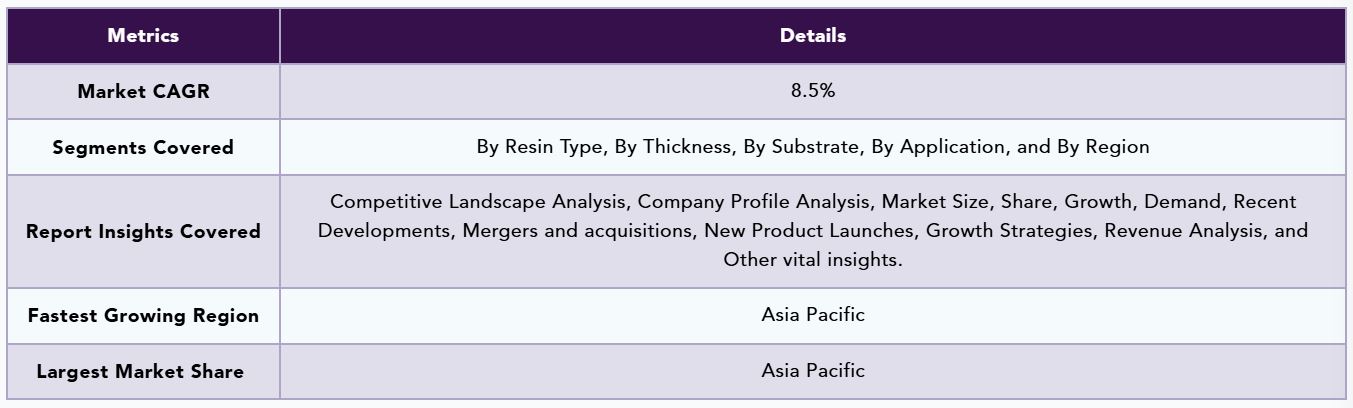Click Asia Pacific in Fastest Growing Region row
This screenshot has width=1353, height=408.
click(x=813, y=315)
